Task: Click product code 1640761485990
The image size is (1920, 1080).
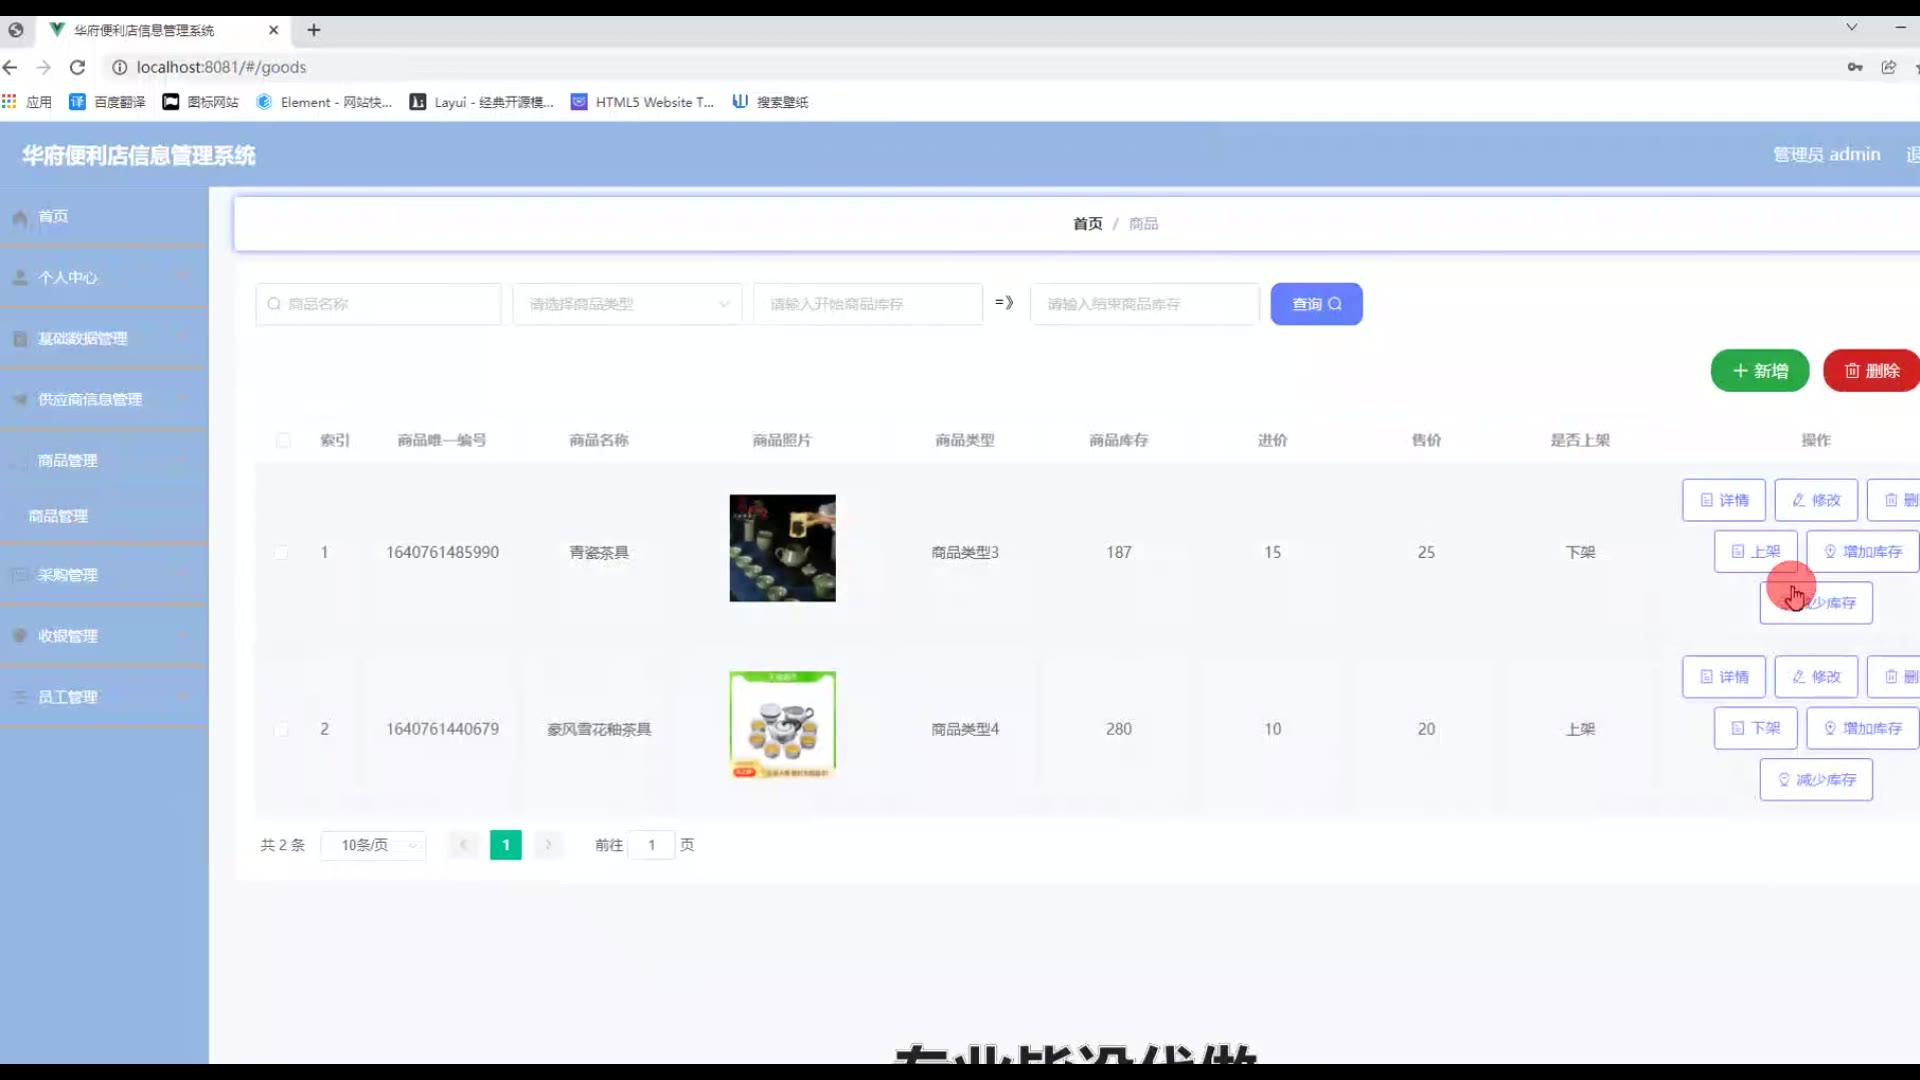Action: (x=442, y=553)
